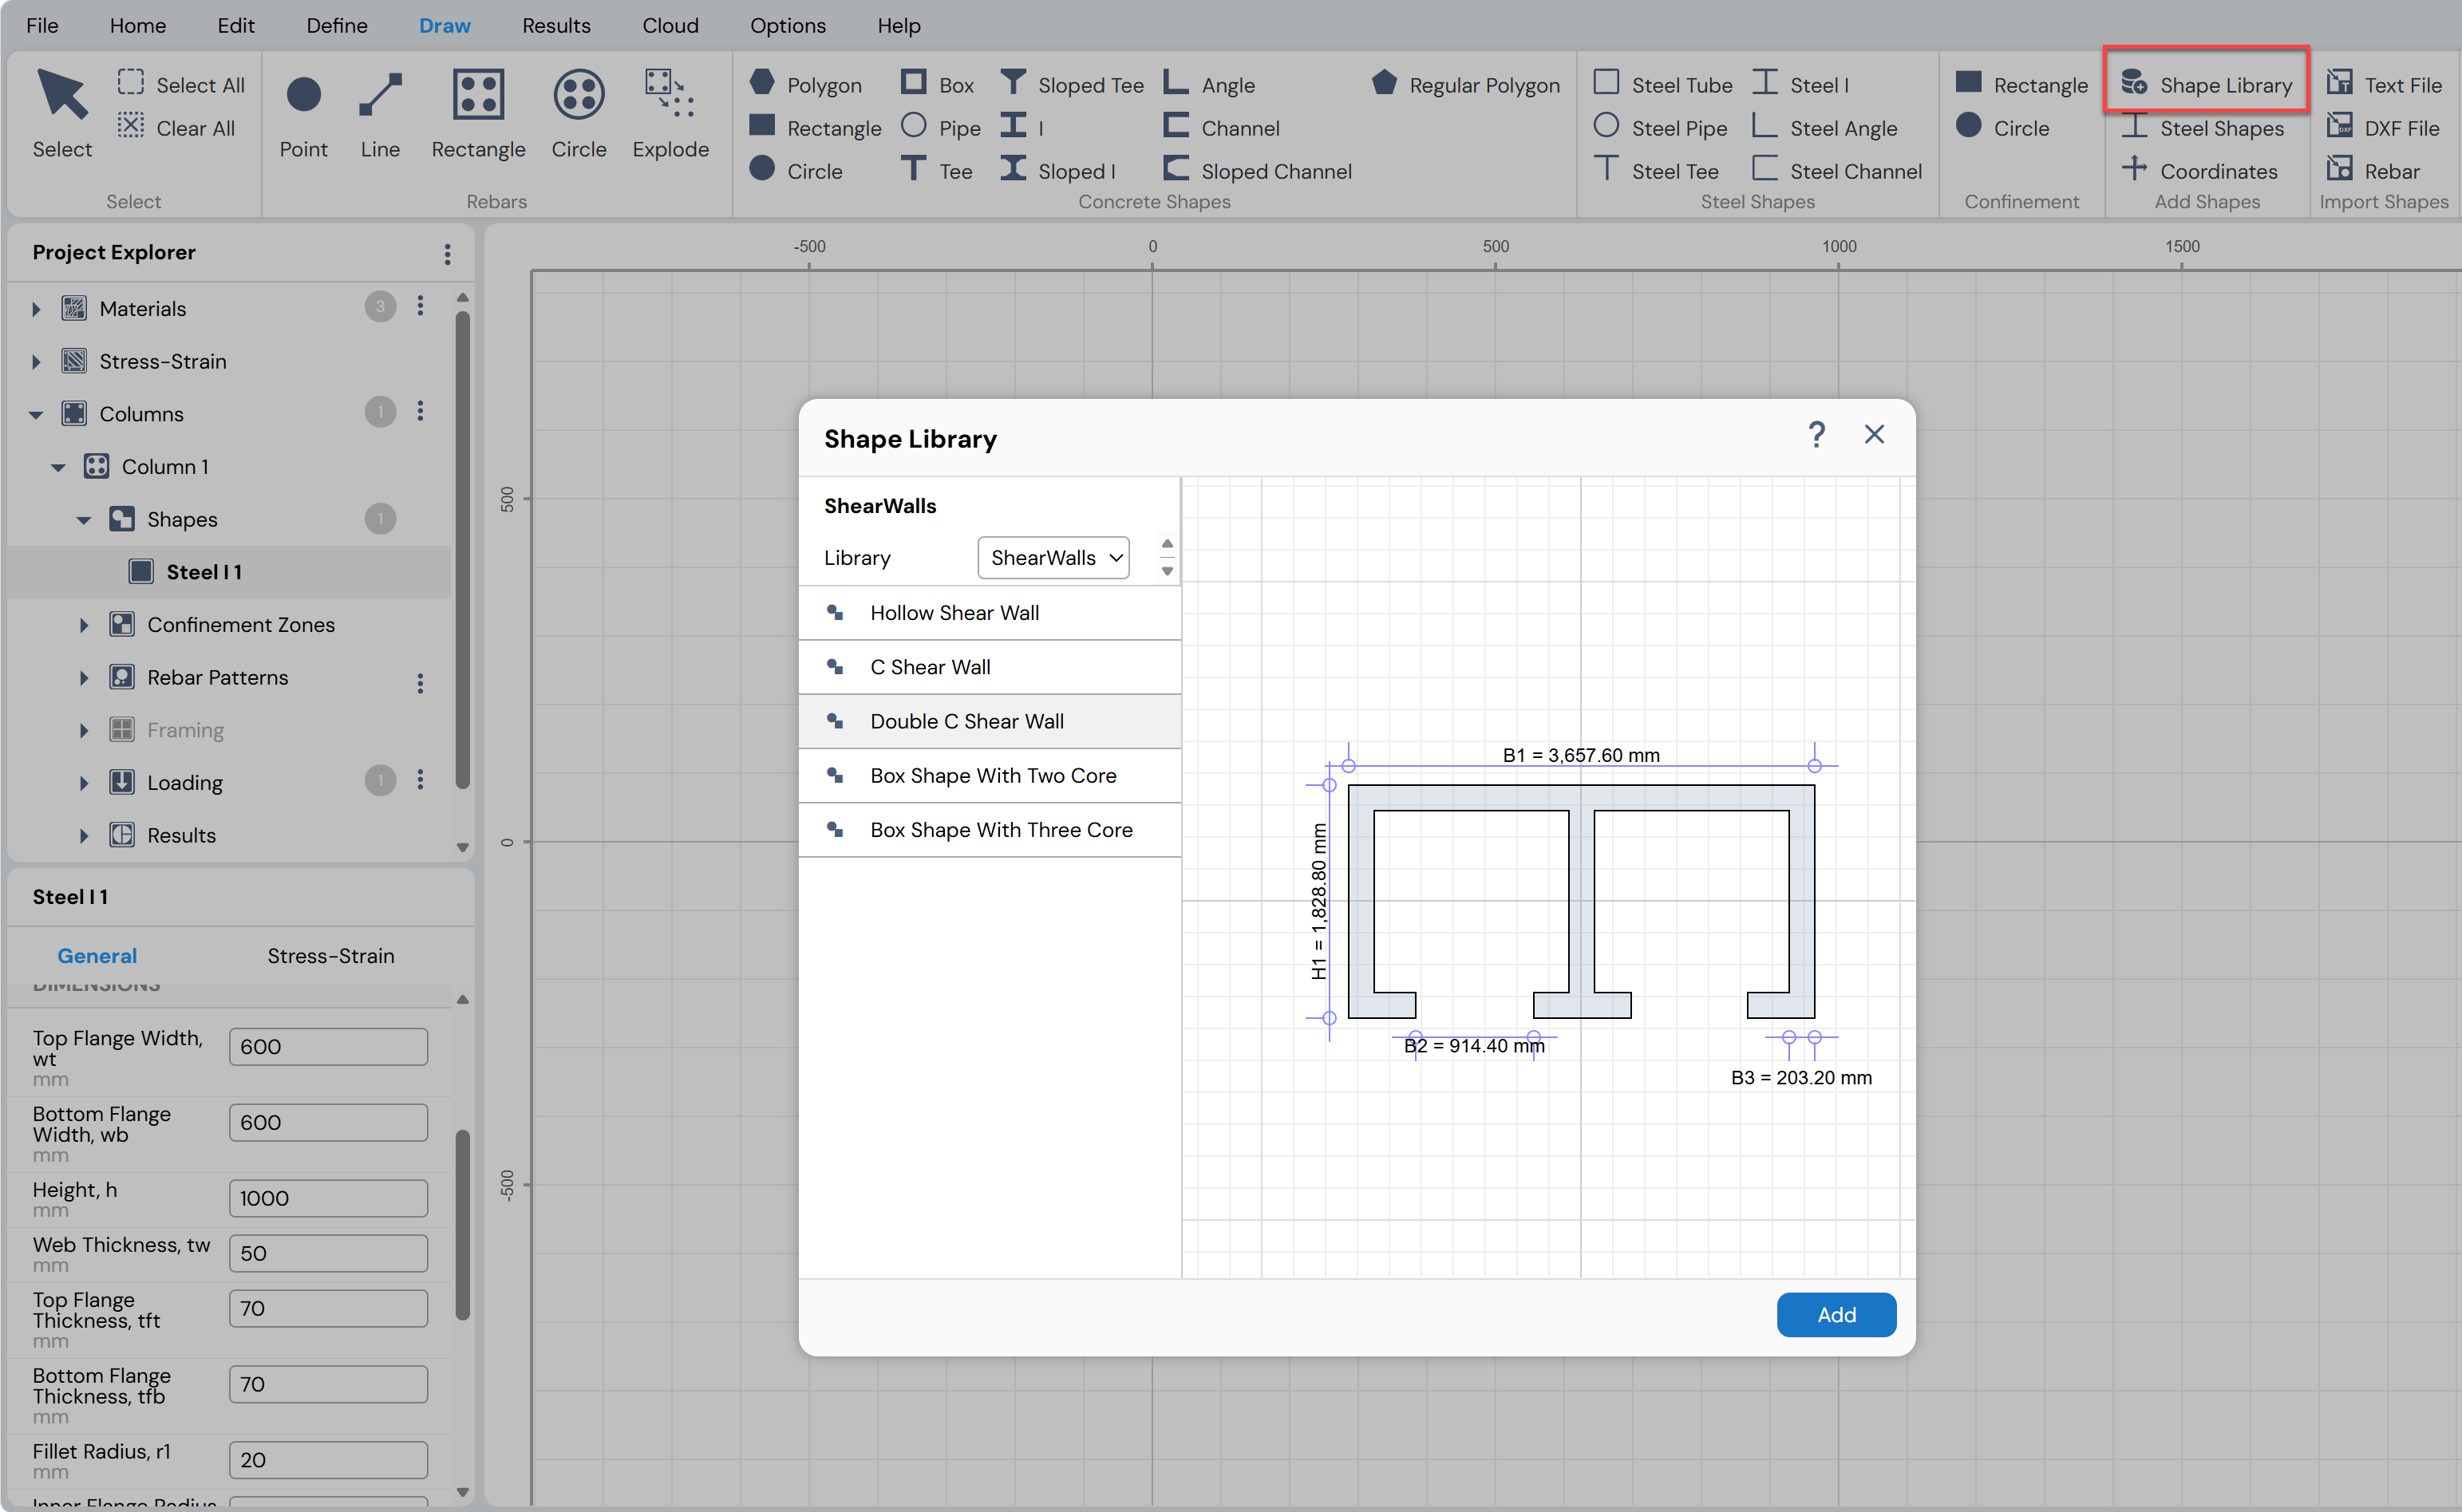2462x1512 pixels.
Task: Import shapes from DXF File
Action: [2383, 127]
